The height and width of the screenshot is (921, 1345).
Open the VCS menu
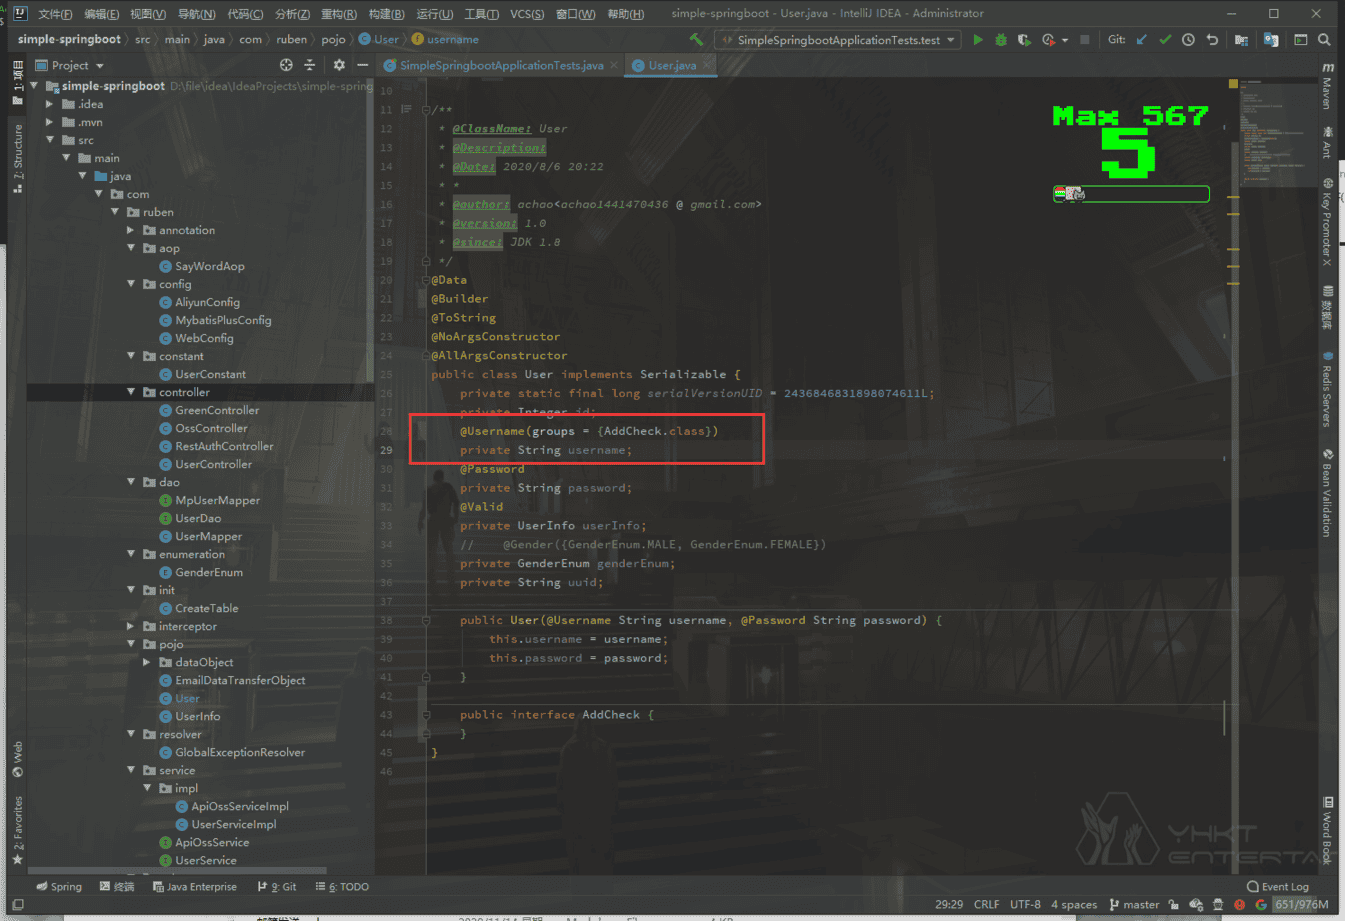[526, 14]
